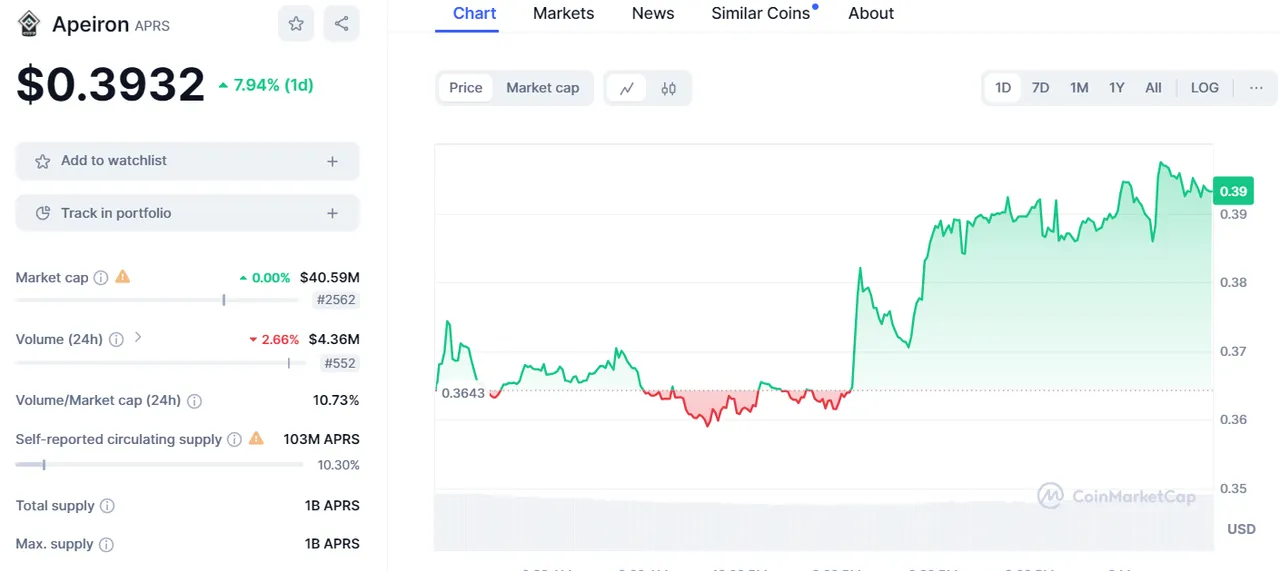Open Max. supply info icon

(x=106, y=545)
